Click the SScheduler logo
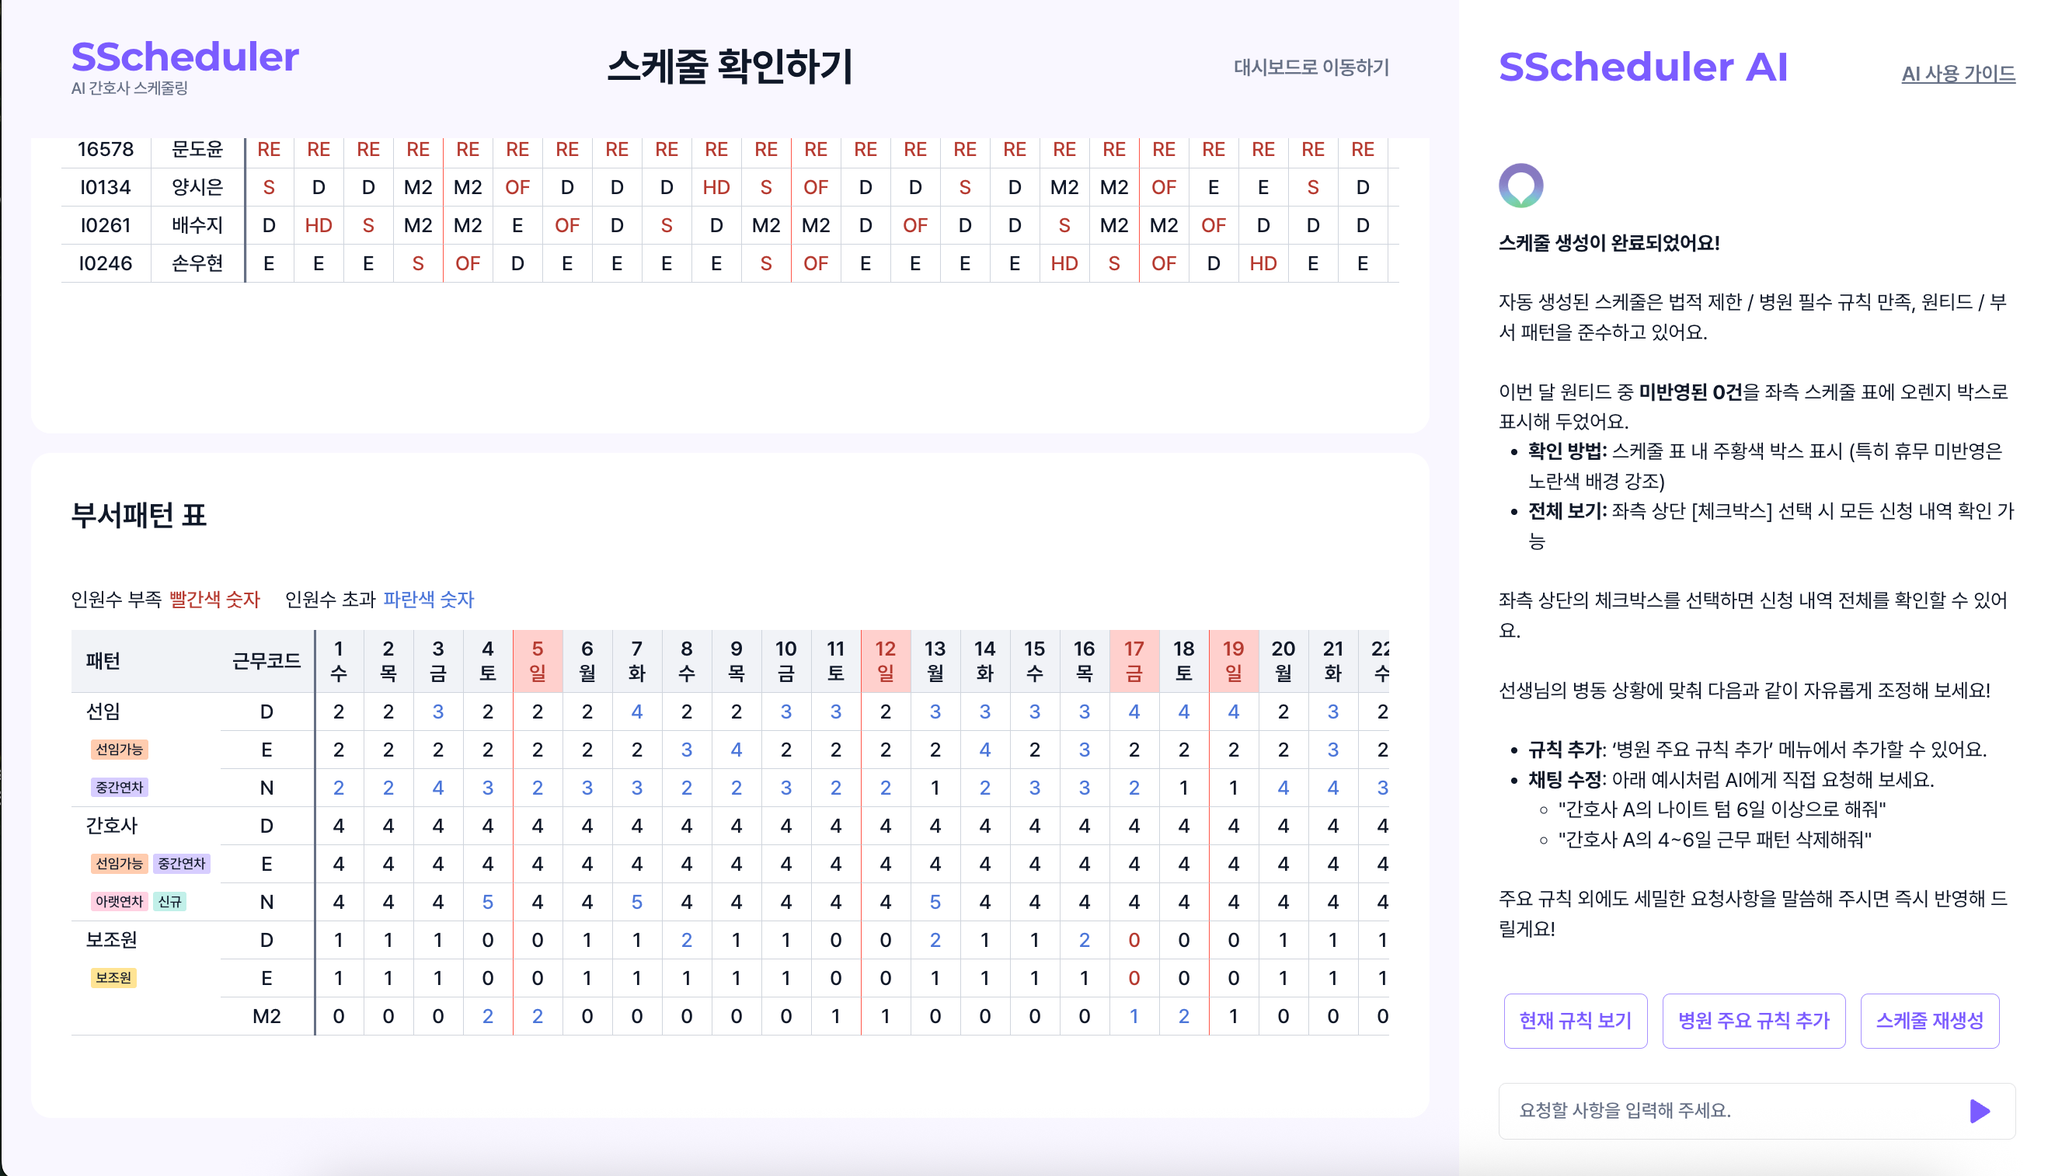Viewport: 2048px width, 1176px height. [185, 57]
